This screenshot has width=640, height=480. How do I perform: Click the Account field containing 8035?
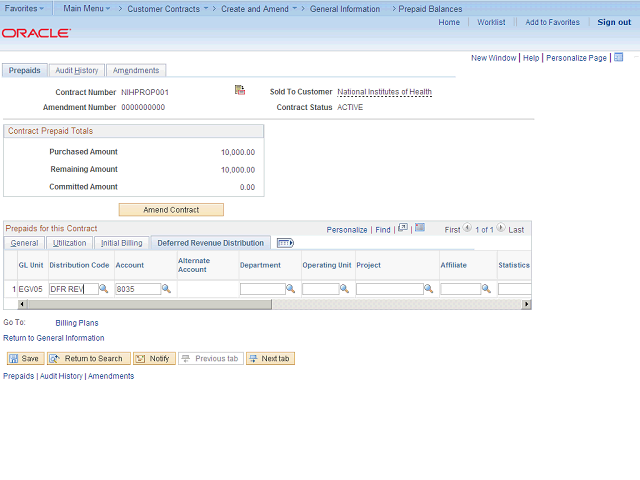click(x=138, y=289)
